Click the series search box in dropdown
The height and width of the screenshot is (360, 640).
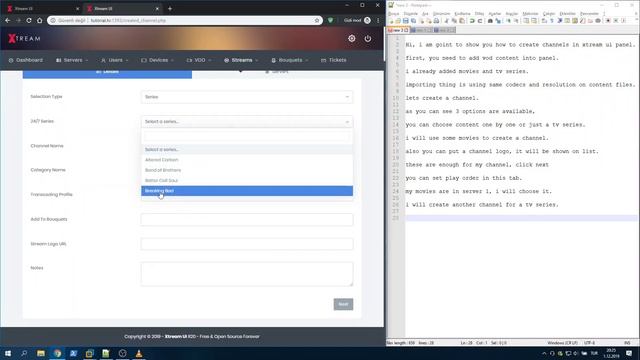tap(247, 137)
